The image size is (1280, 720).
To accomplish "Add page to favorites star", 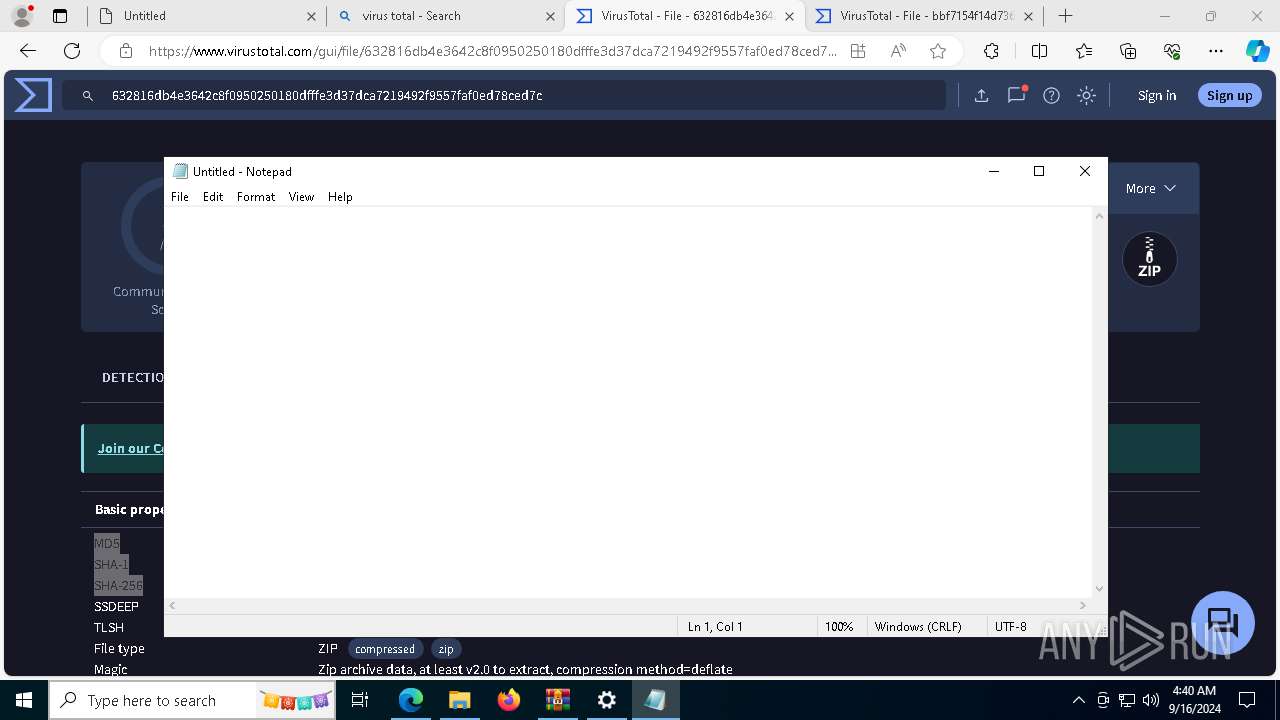I will [937, 51].
